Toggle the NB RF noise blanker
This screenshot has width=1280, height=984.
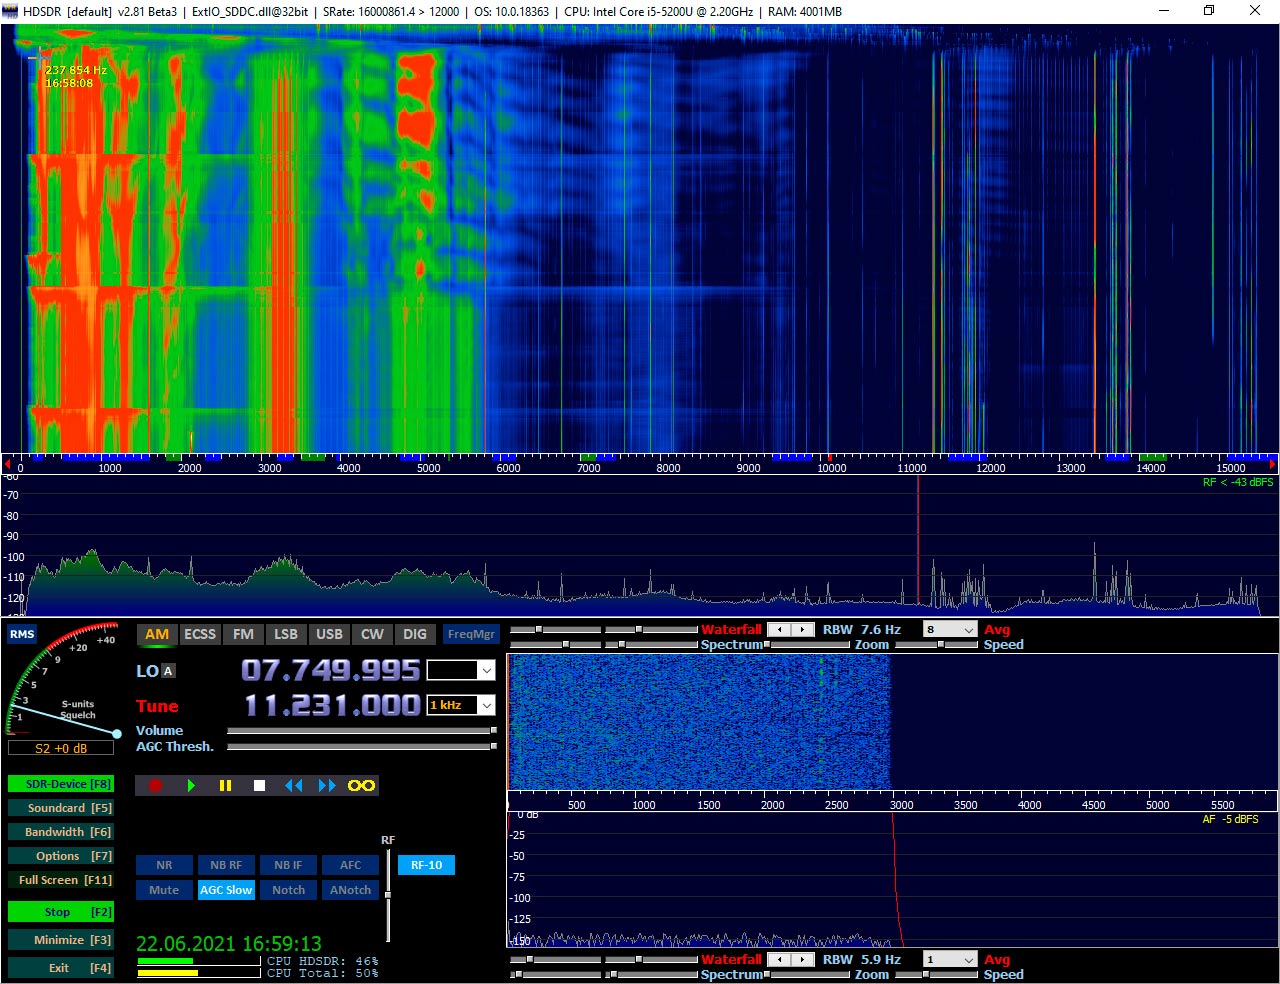point(226,865)
